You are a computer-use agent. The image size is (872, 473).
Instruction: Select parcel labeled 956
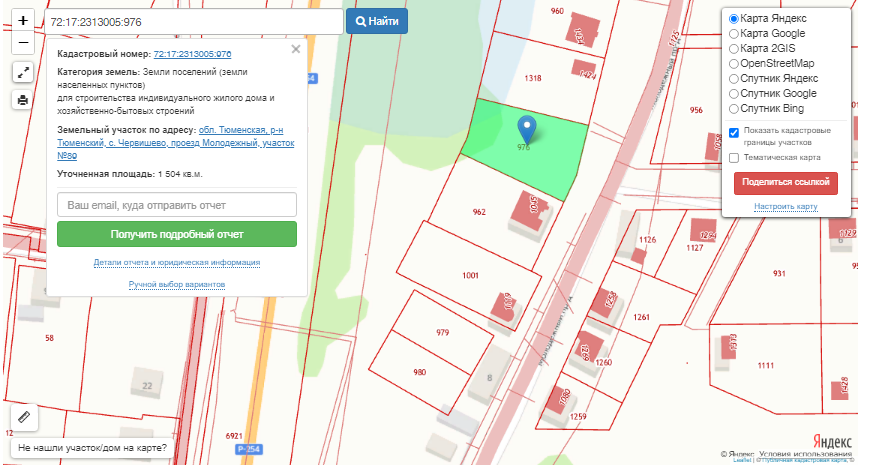(696, 110)
